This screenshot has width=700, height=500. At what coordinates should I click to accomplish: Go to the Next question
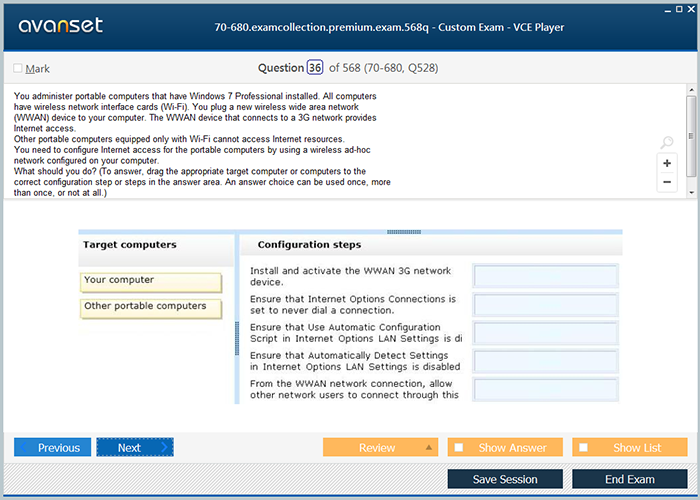135,447
